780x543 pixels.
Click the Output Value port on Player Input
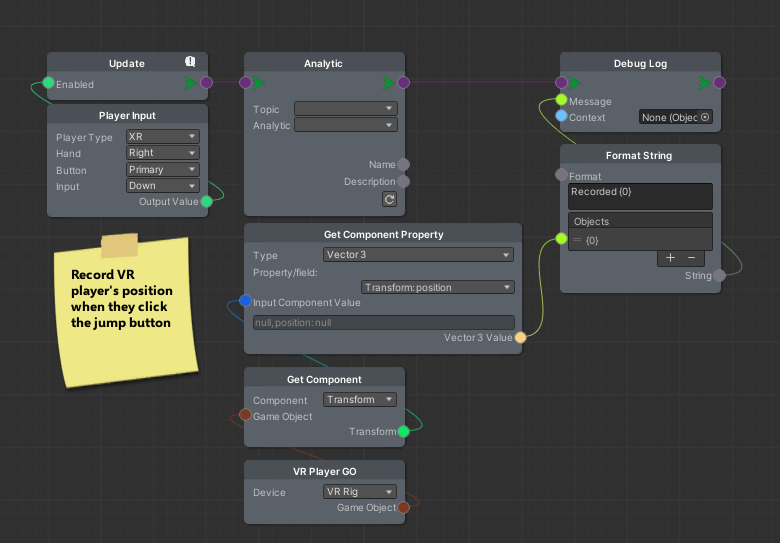click(206, 201)
